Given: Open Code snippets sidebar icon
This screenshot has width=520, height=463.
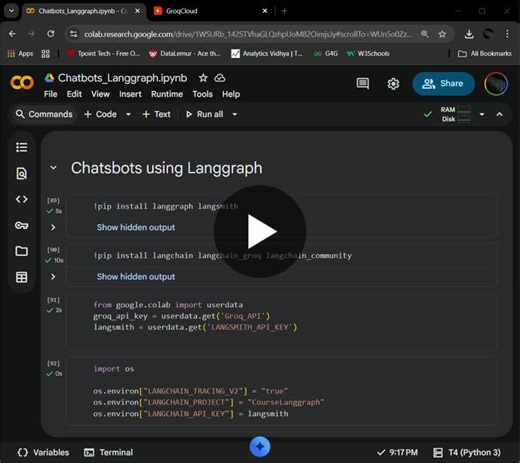Looking at the screenshot, I should (x=22, y=199).
